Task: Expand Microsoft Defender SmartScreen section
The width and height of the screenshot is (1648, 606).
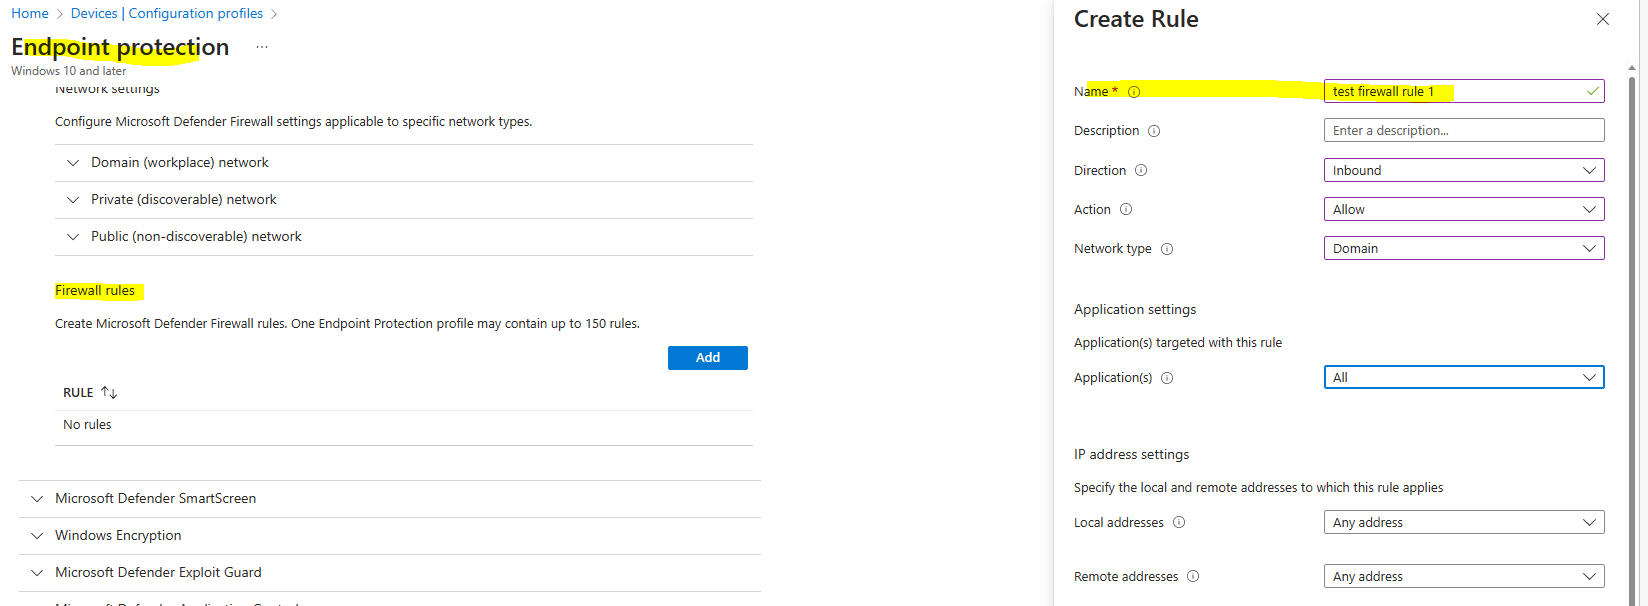Action: 390,498
